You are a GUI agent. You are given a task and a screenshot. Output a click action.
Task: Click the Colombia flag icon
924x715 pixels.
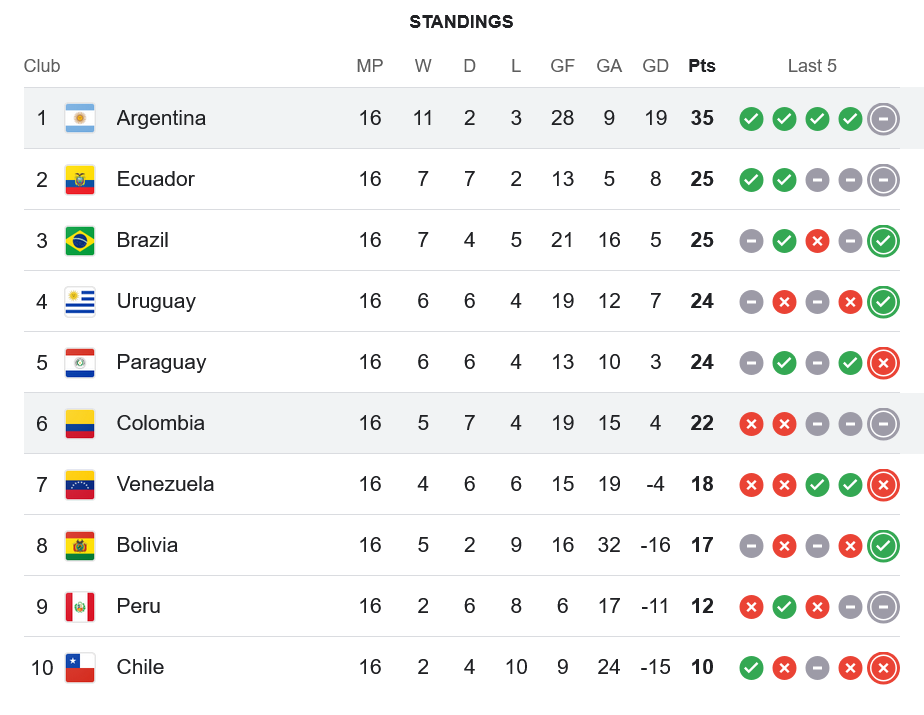(x=80, y=423)
